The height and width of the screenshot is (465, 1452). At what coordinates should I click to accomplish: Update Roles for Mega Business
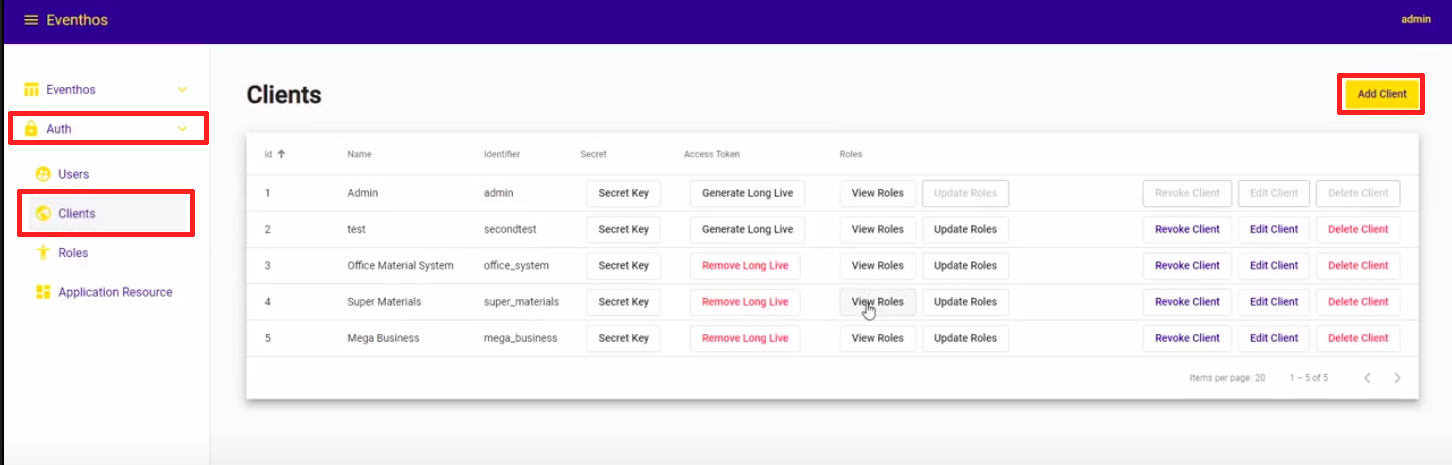click(965, 338)
